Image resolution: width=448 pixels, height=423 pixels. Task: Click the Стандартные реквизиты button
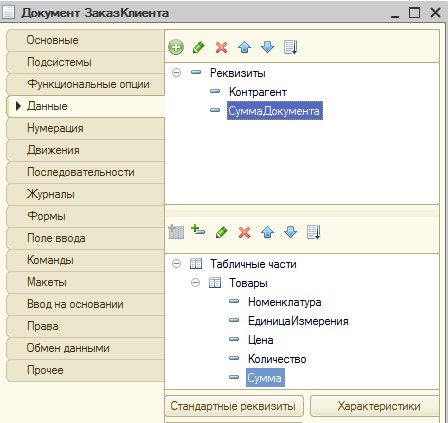tap(234, 406)
